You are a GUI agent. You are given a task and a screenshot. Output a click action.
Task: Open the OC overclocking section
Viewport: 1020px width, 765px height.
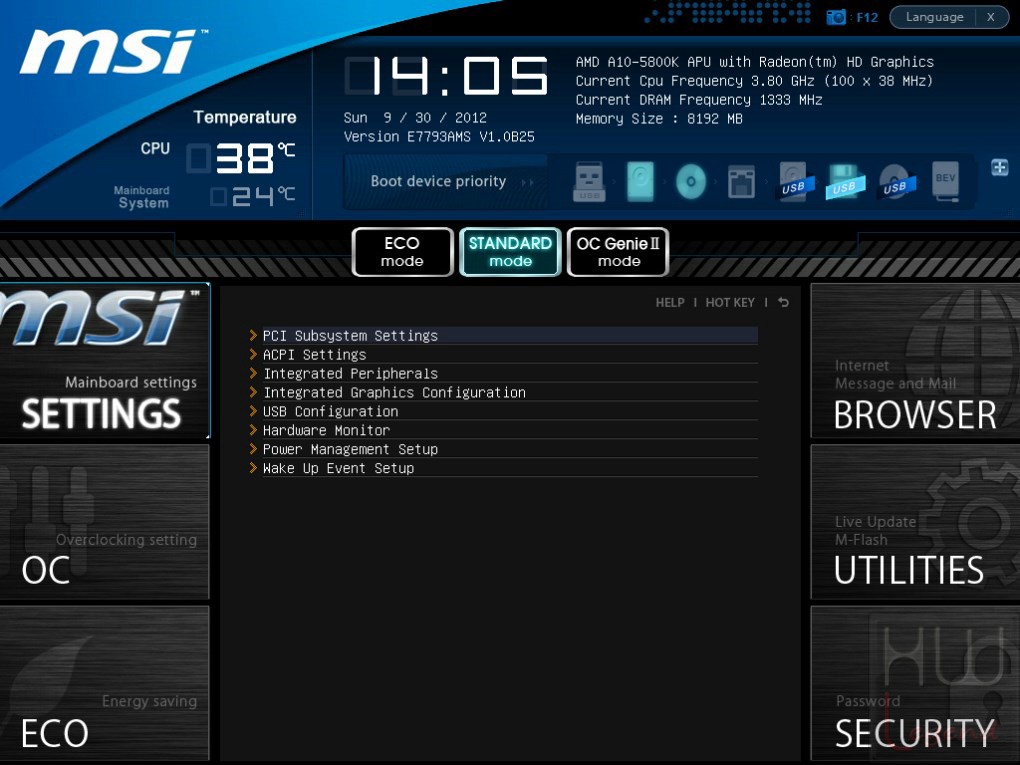(105, 522)
